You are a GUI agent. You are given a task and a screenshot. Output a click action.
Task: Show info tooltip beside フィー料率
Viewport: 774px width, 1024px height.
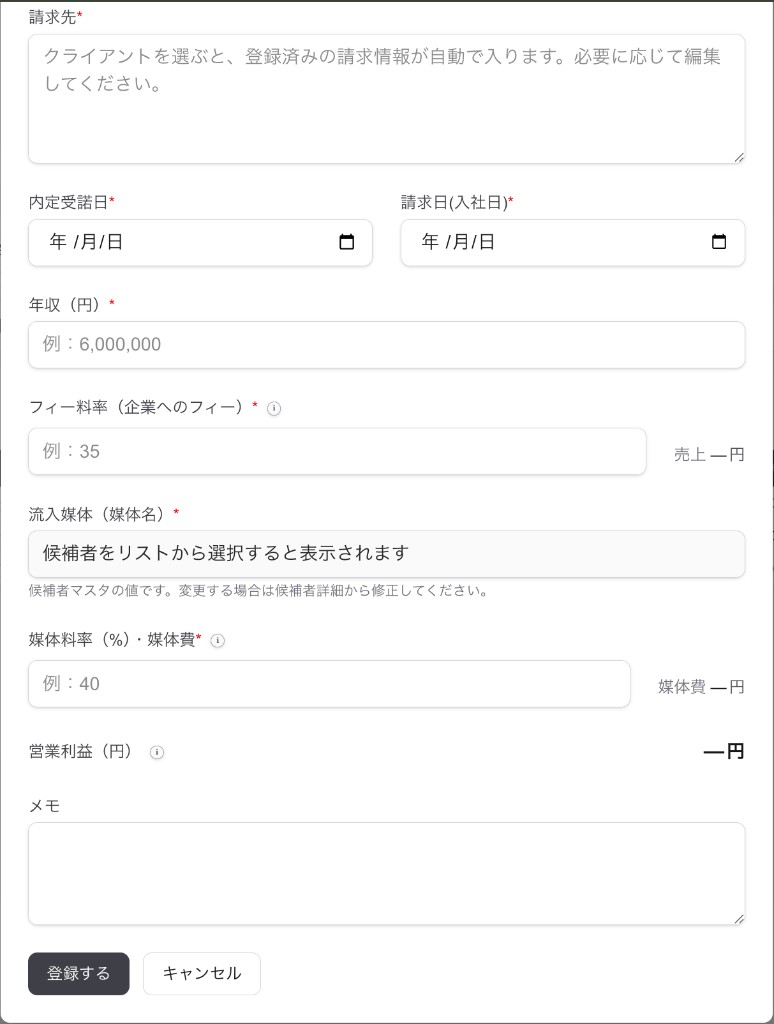click(x=274, y=409)
